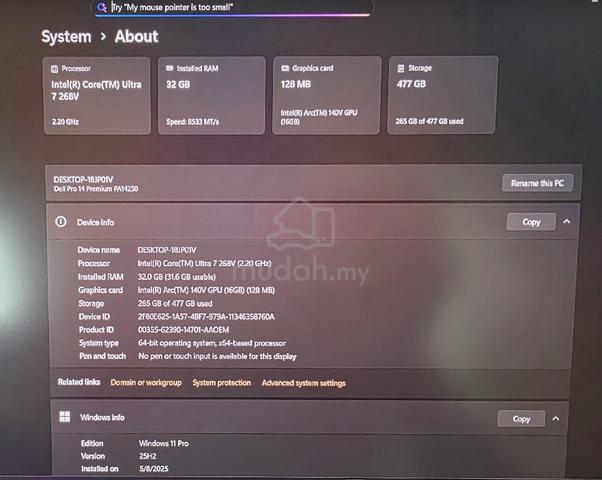Select 64-bit operating system text
Viewport: 602px width, 480px height.
tap(212, 343)
